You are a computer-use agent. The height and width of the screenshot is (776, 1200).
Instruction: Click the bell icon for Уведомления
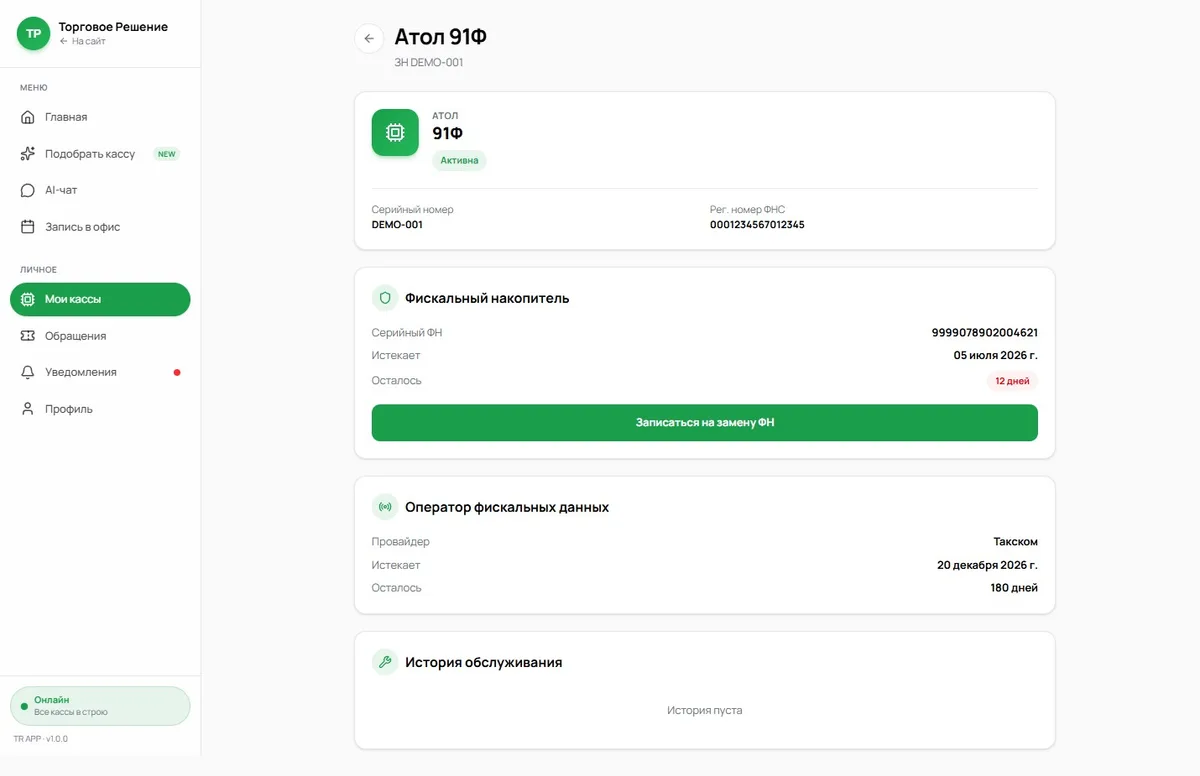tap(28, 372)
